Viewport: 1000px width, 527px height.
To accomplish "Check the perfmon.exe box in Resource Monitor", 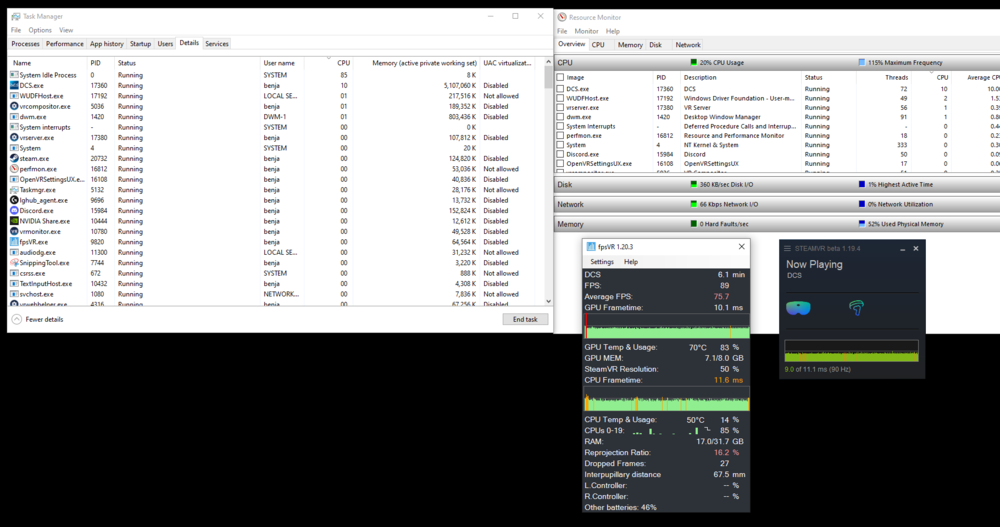I will click(560, 136).
